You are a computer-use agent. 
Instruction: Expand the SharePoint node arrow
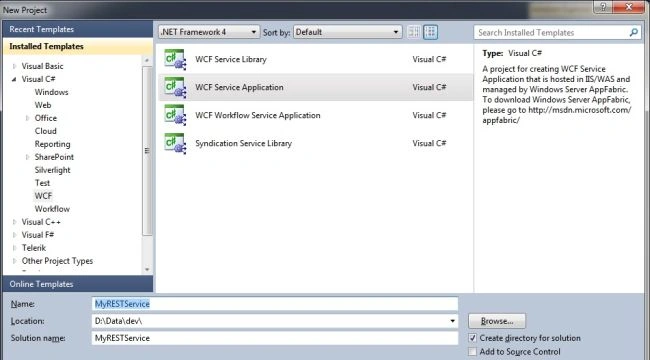(27, 157)
